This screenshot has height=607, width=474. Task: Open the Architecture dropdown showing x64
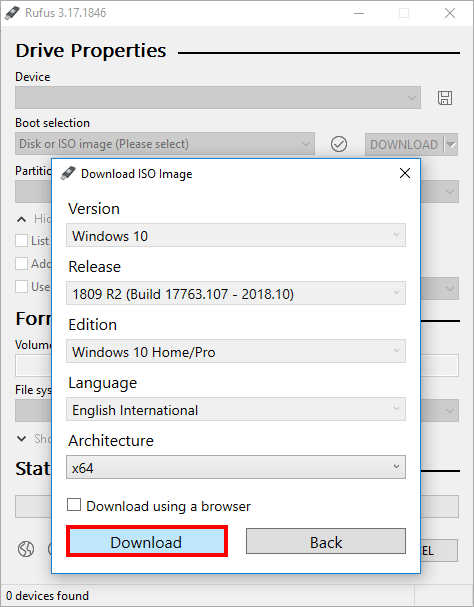pos(236,467)
